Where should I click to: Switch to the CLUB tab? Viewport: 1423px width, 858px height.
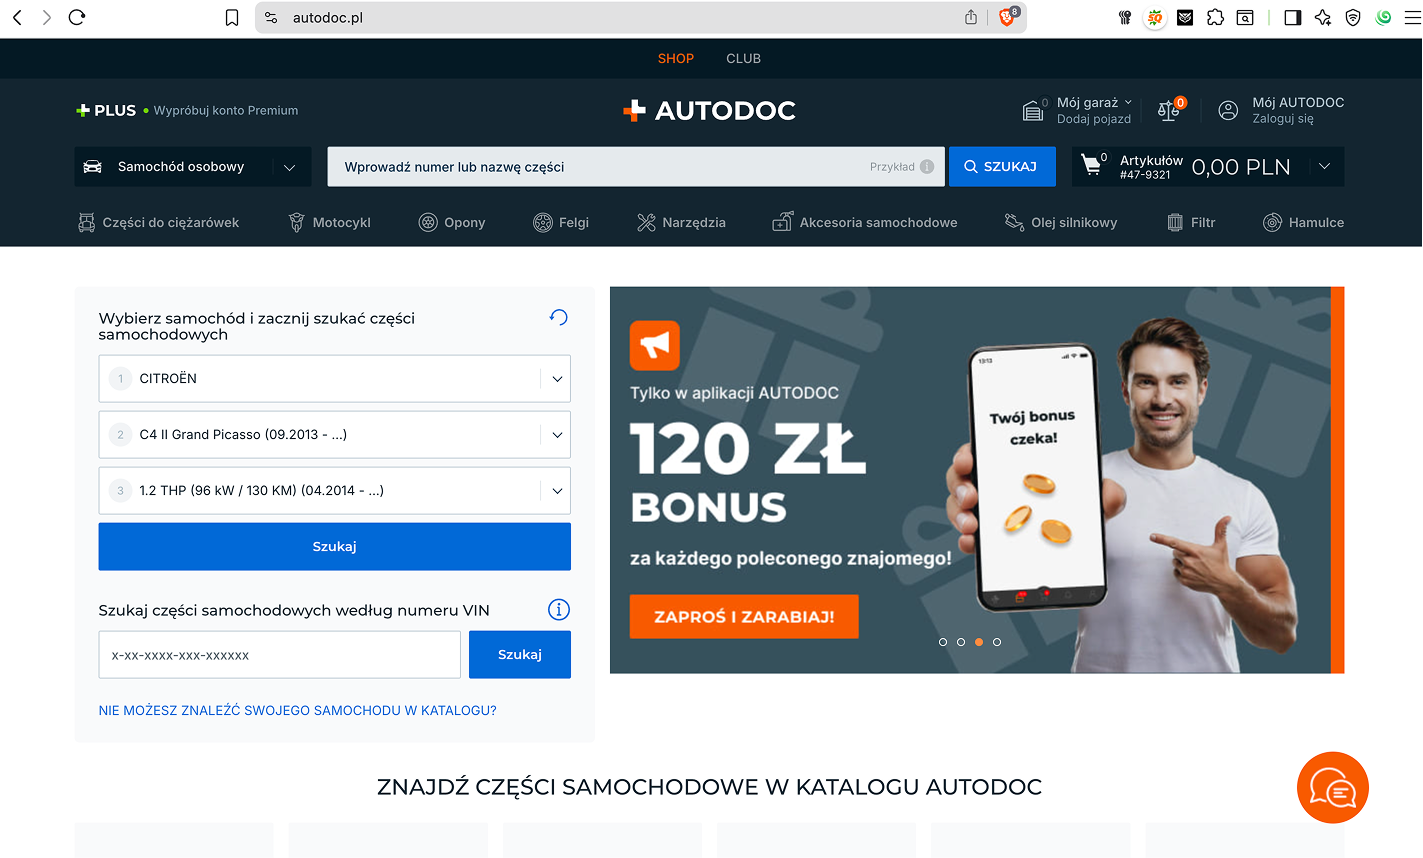pos(744,59)
